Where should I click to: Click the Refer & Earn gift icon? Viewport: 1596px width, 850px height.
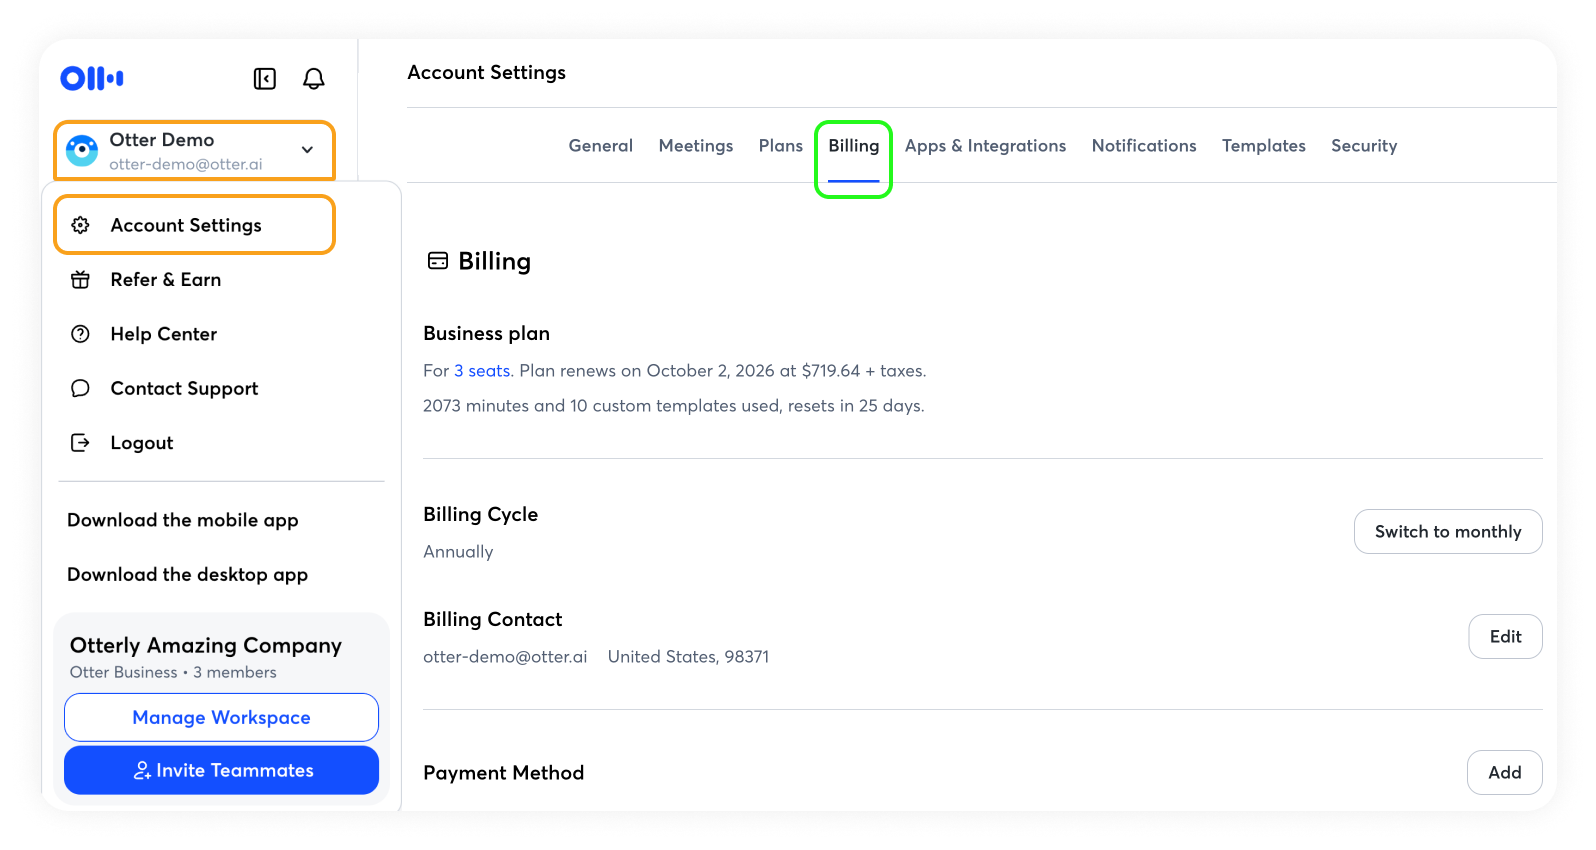coord(81,280)
